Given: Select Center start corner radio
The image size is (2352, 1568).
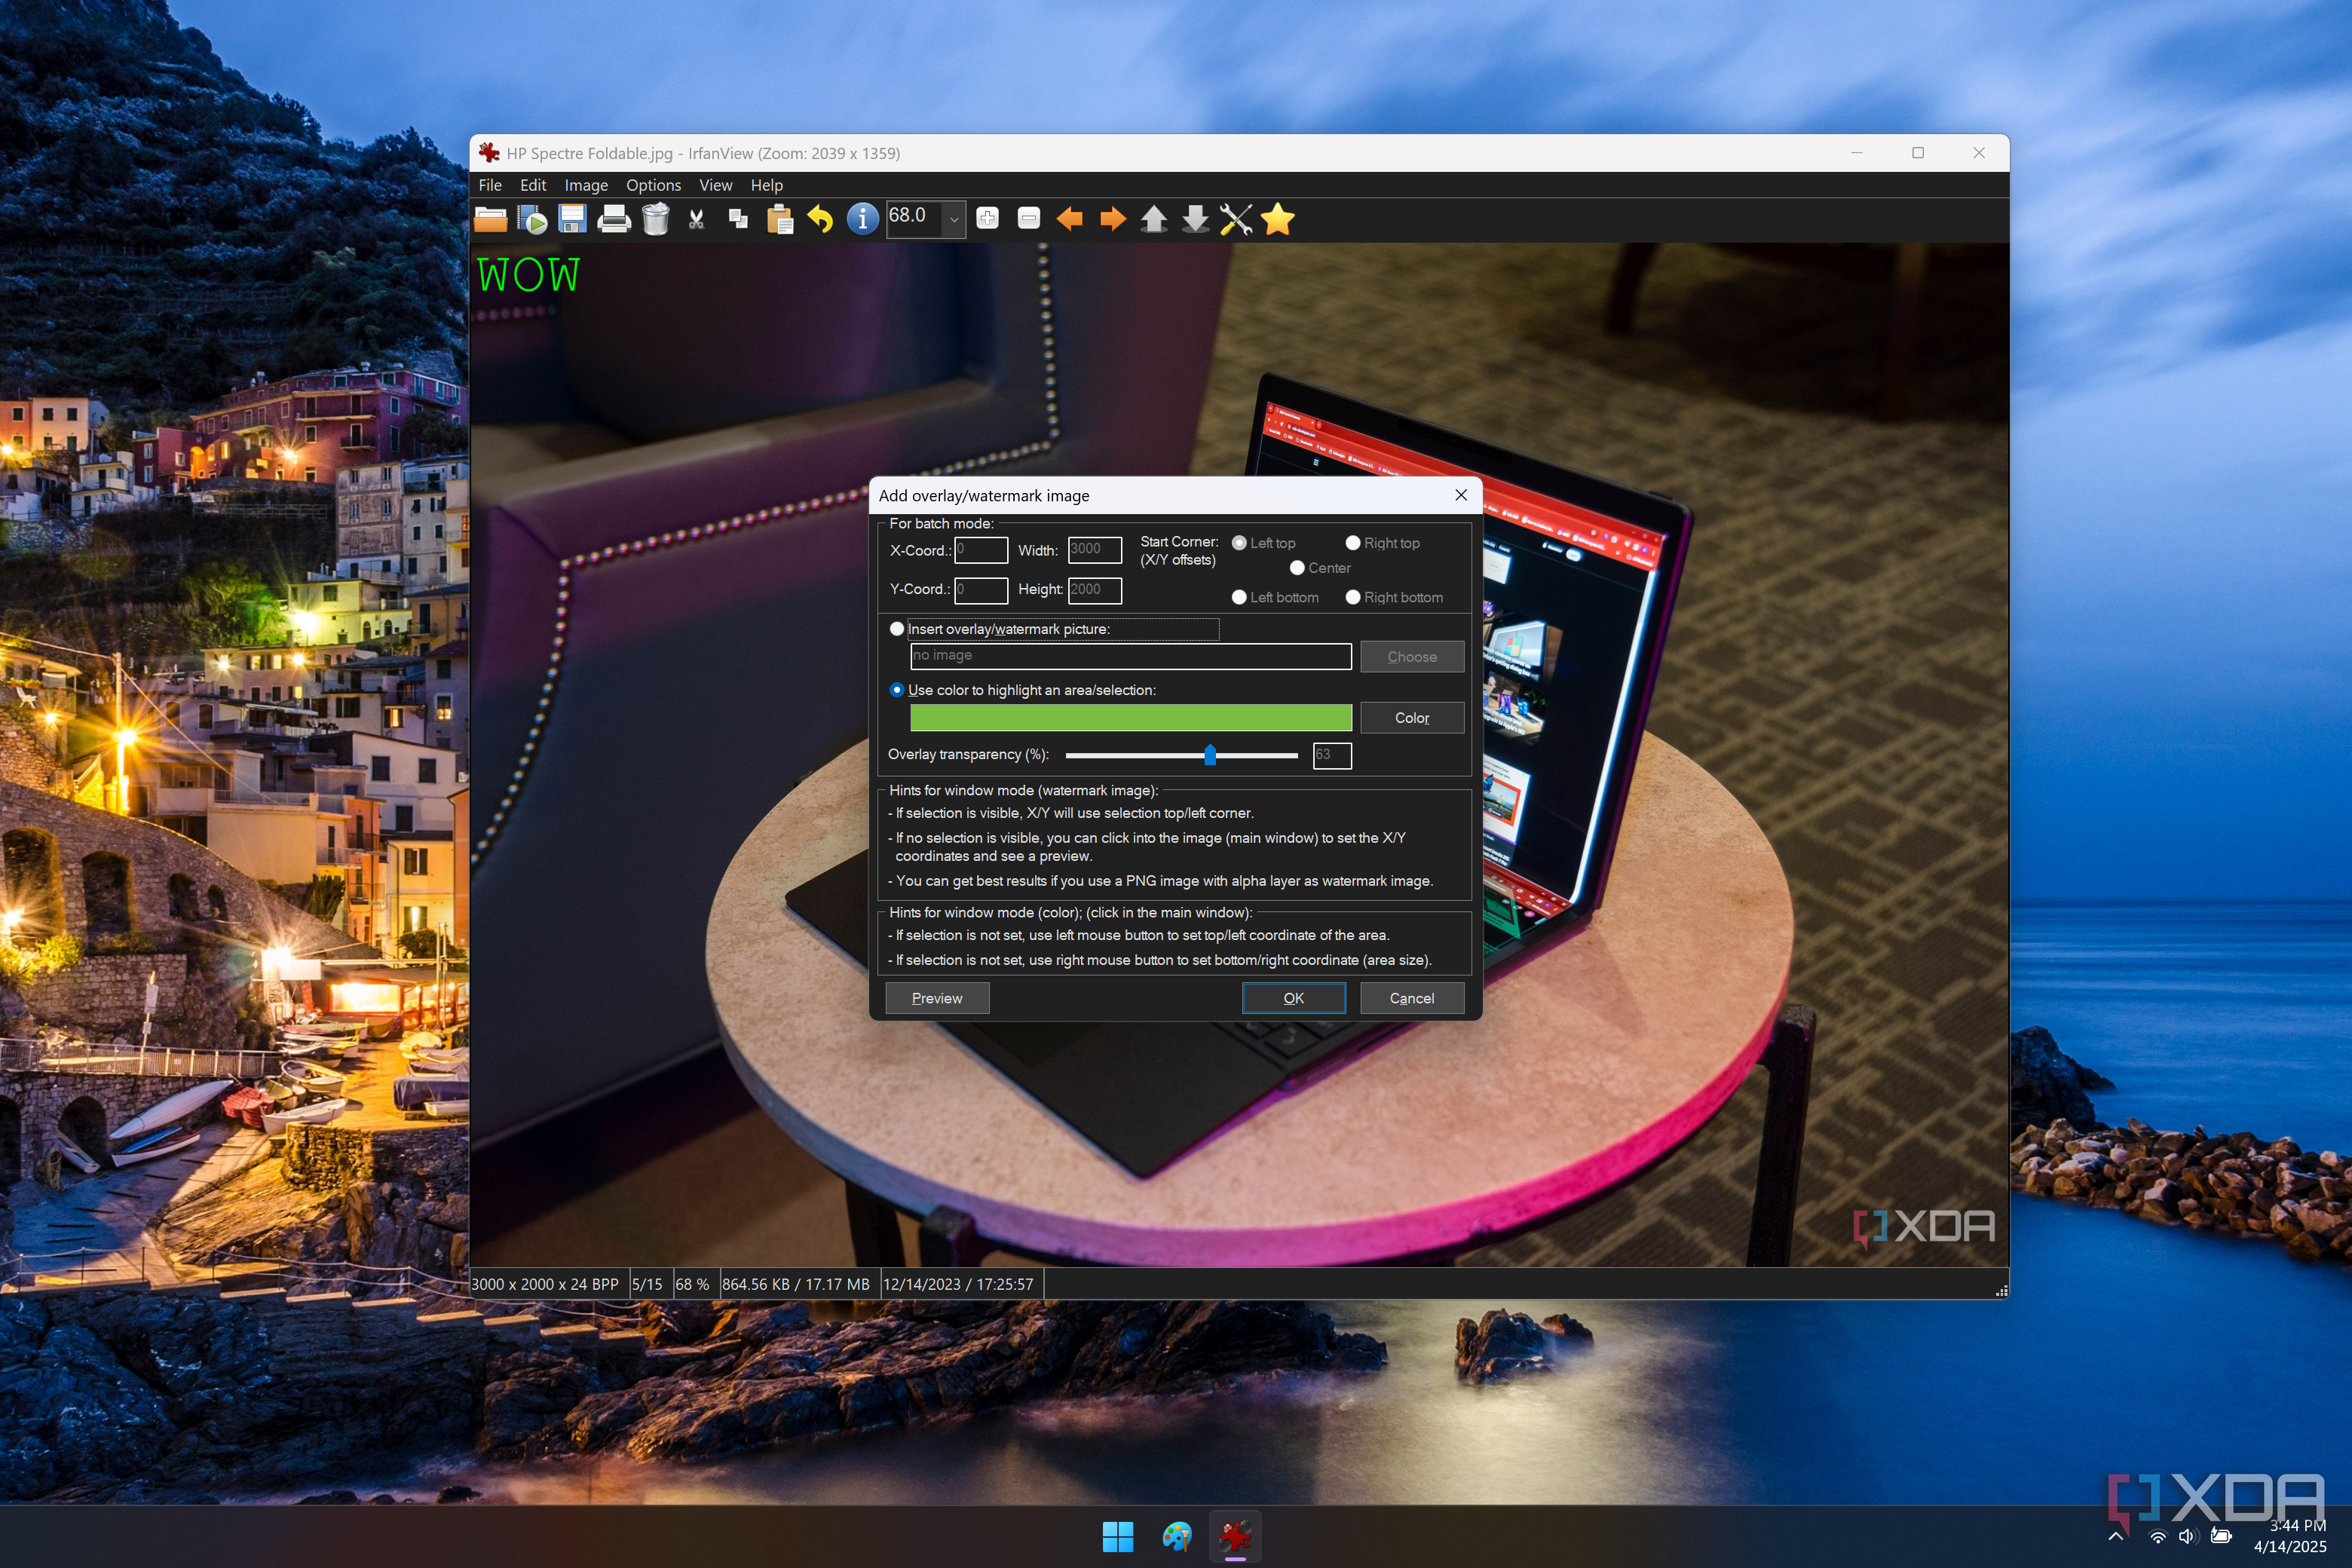Looking at the screenshot, I should coord(1297,568).
